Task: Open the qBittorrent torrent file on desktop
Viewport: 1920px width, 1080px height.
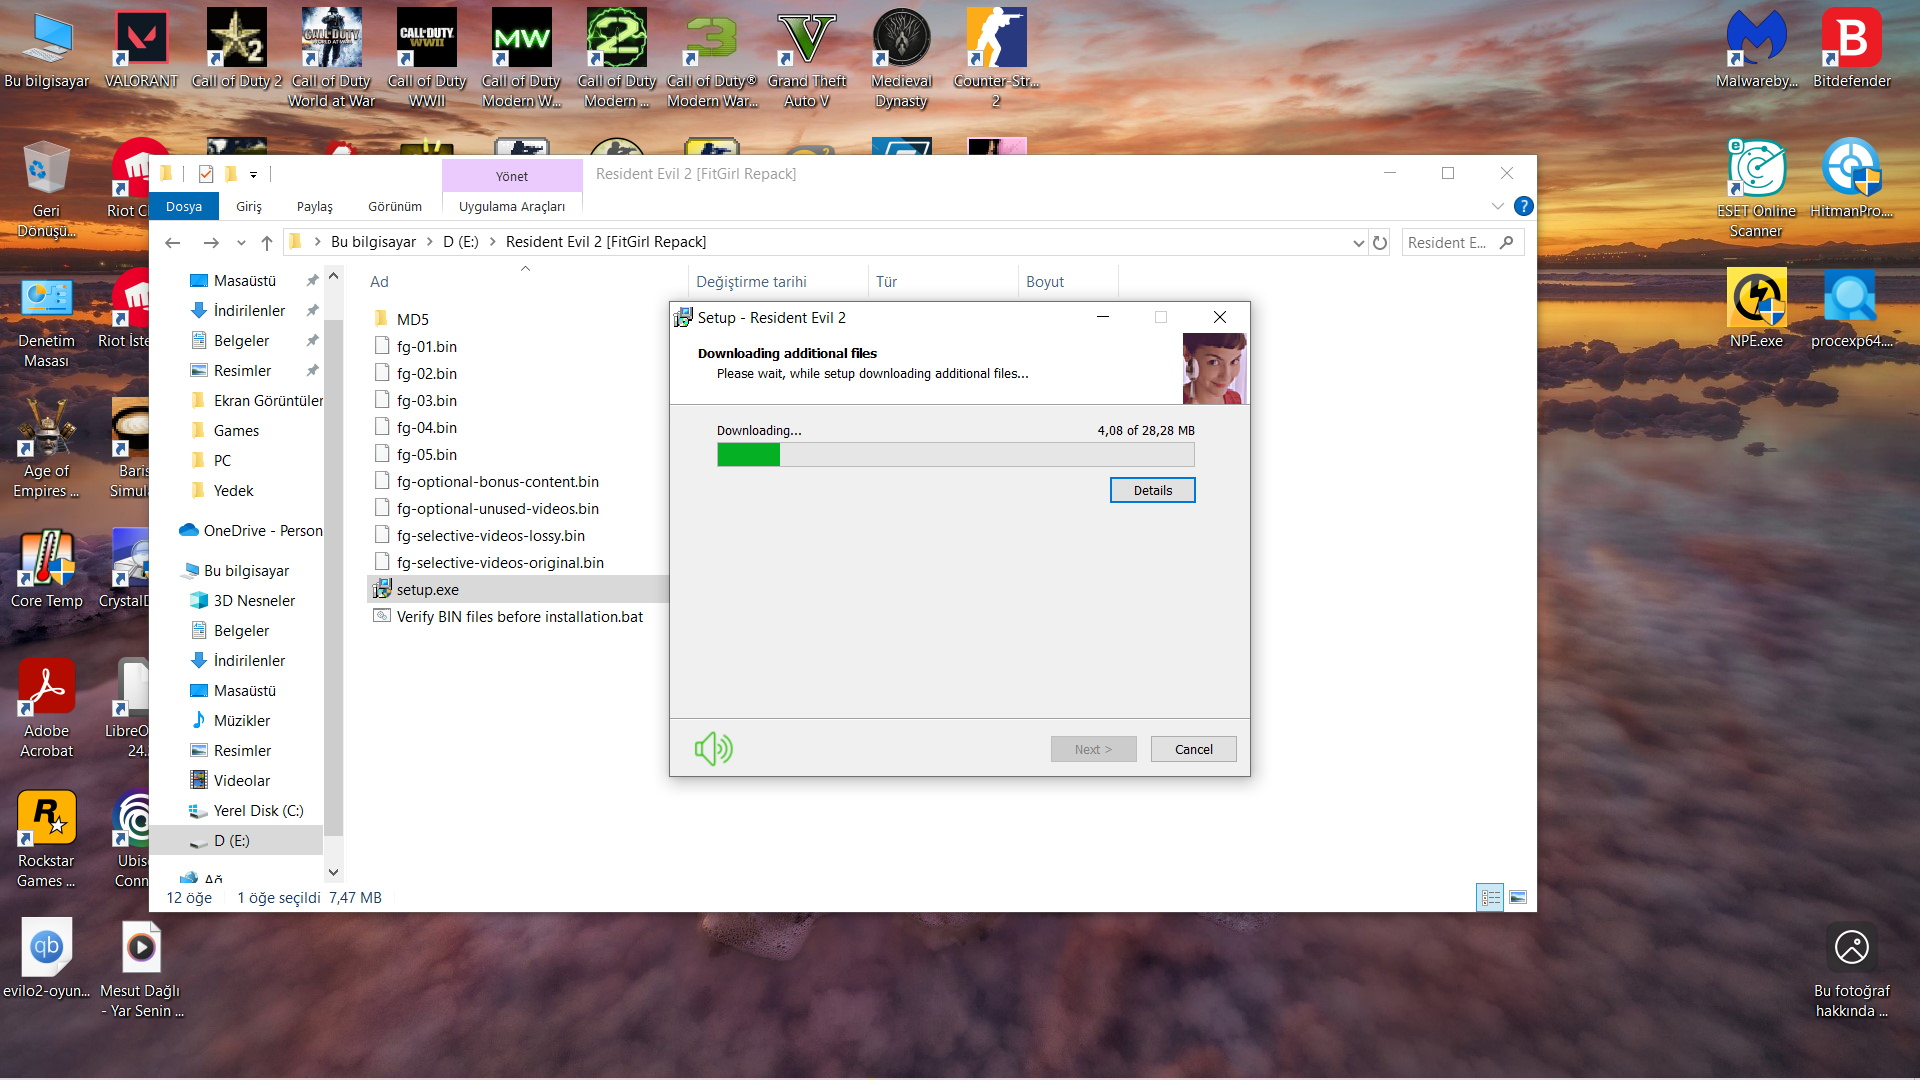Action: pos(46,959)
